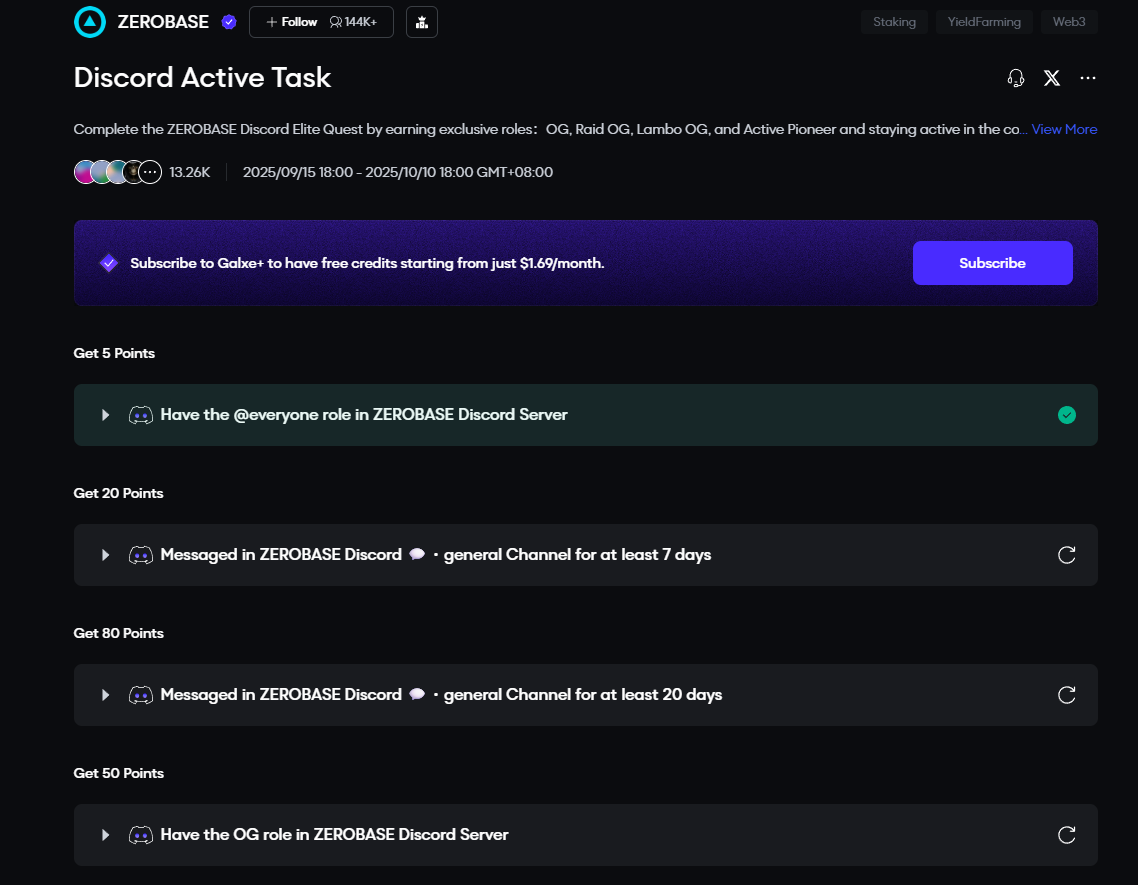The height and width of the screenshot is (885, 1138).
Task: Click the green completed checkmark on @everyone task
Action: 1066,414
